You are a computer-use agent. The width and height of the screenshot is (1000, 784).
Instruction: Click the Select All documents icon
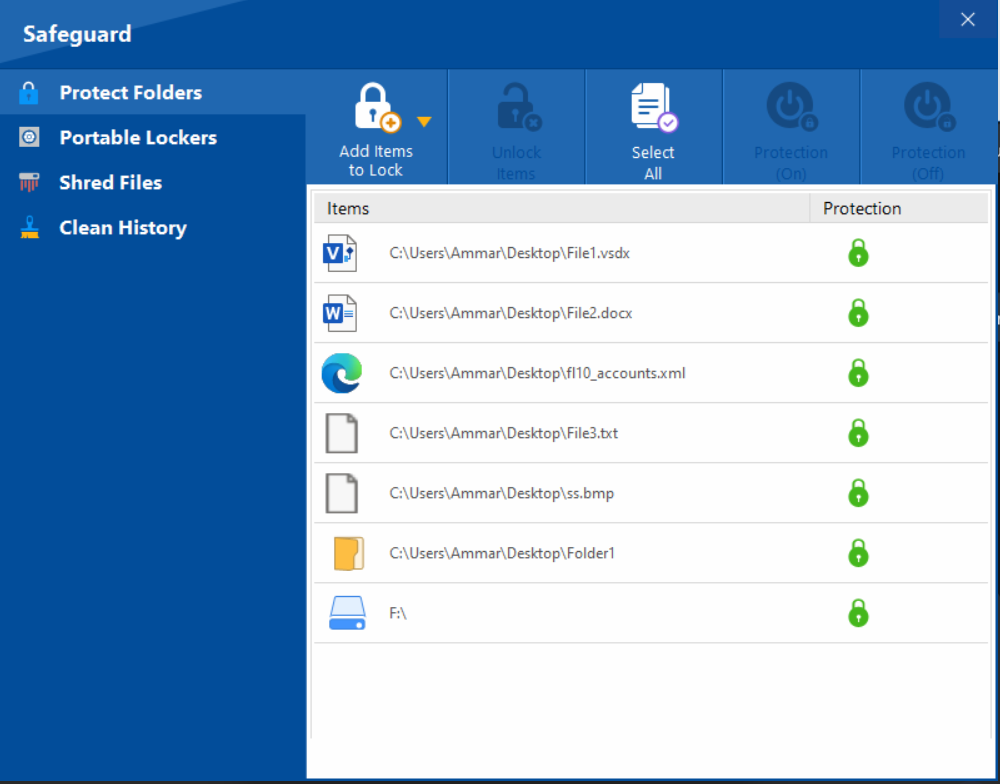tap(654, 108)
